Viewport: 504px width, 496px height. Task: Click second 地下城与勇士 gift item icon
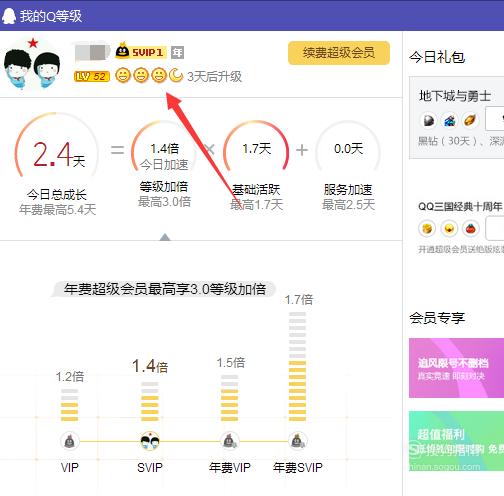pyautogui.click(x=449, y=120)
